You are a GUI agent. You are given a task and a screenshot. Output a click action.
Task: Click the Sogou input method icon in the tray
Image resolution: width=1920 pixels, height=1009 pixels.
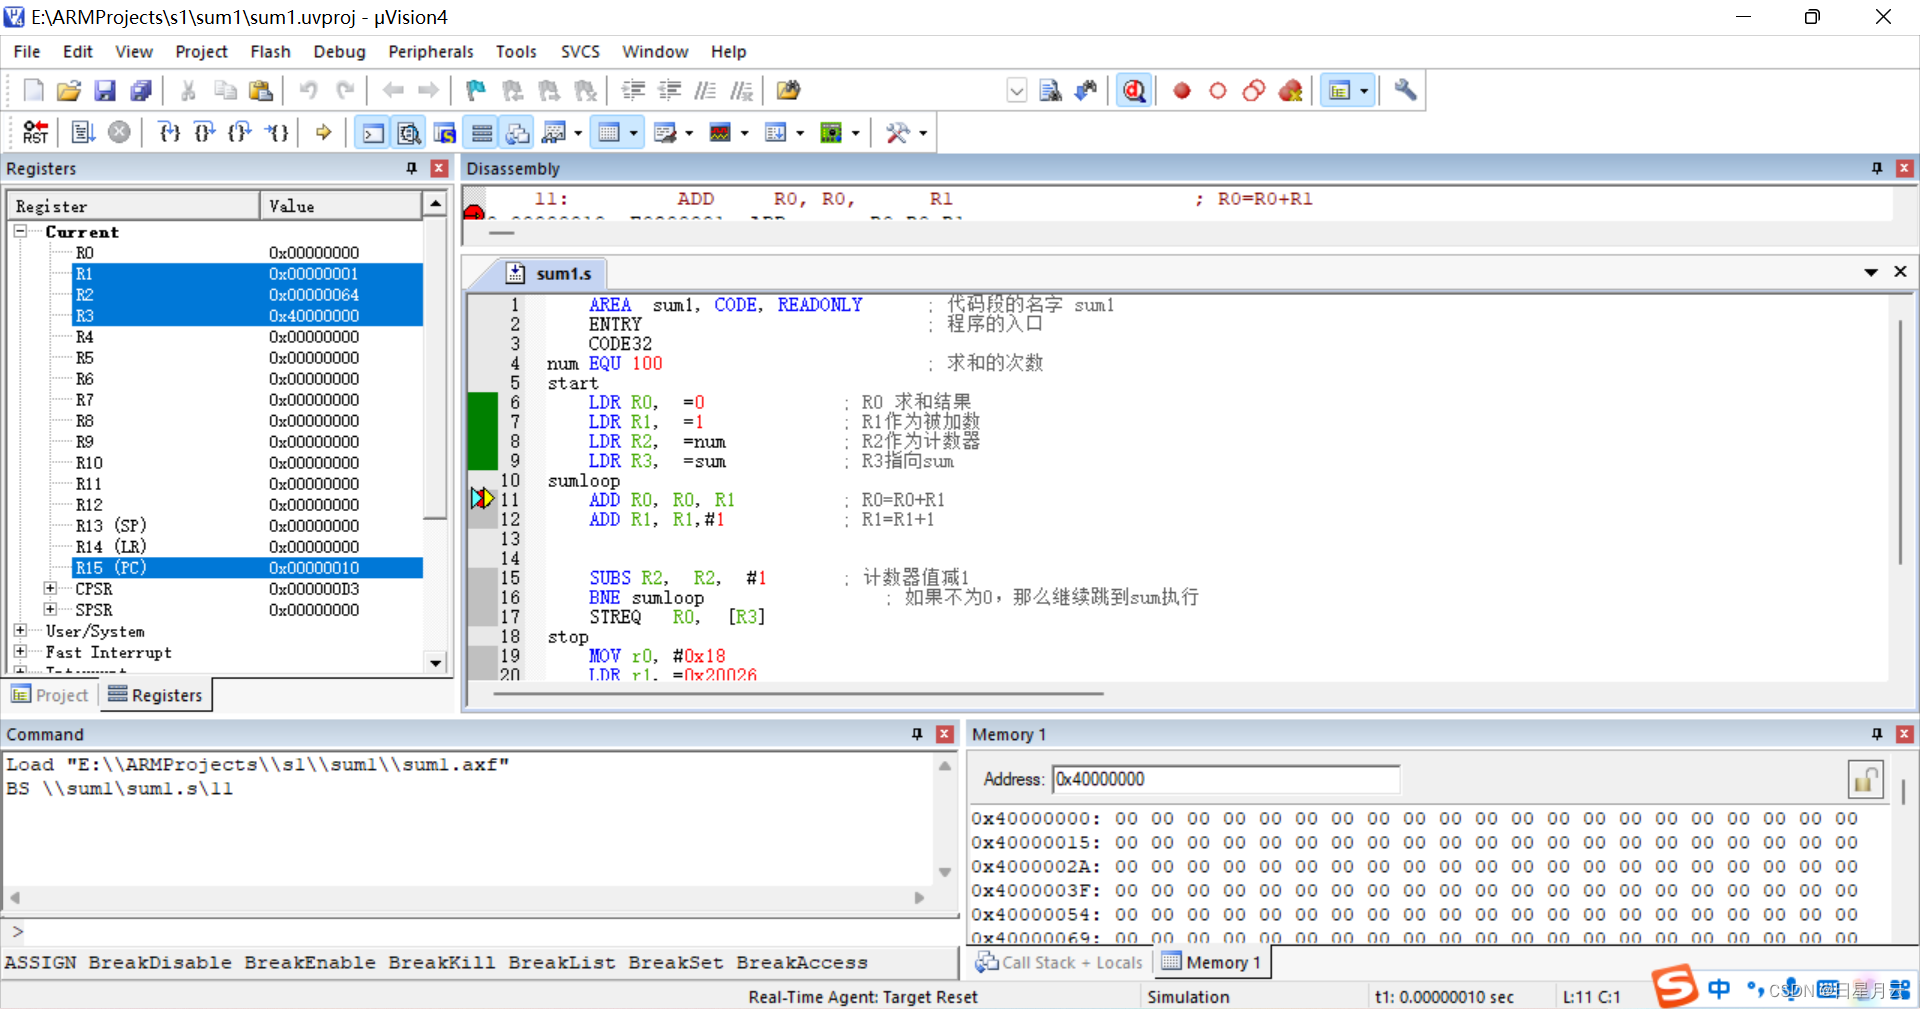point(1675,987)
